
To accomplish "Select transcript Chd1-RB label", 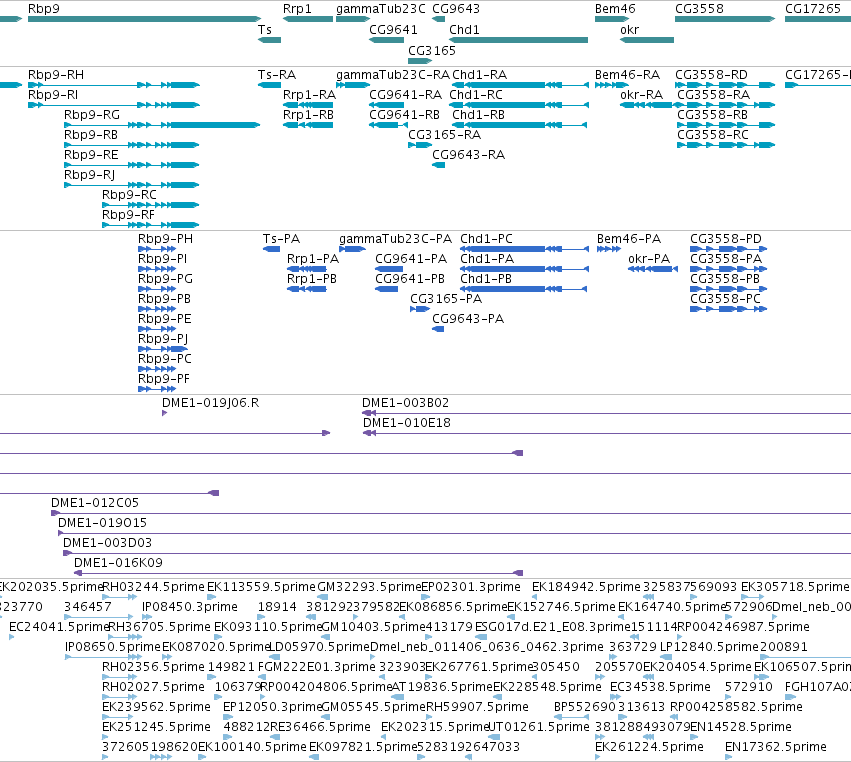I will click(478, 115).
